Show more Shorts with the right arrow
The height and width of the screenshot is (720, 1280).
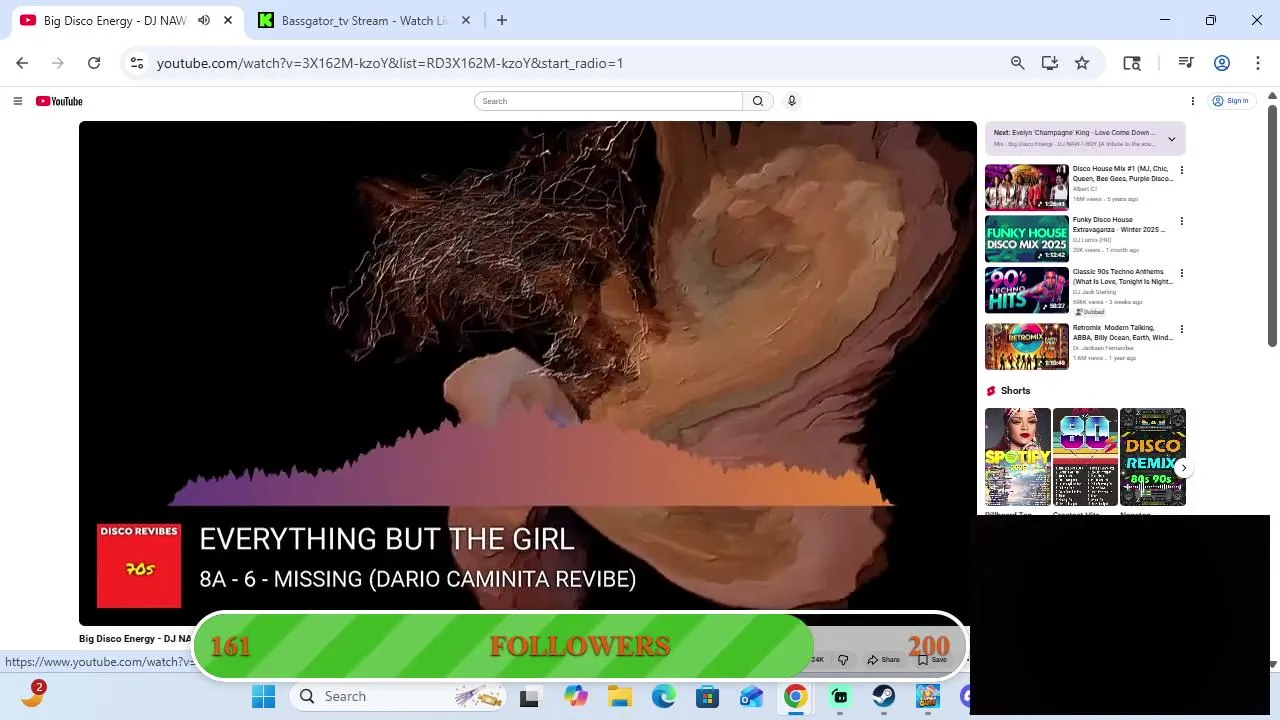pyautogui.click(x=1183, y=468)
